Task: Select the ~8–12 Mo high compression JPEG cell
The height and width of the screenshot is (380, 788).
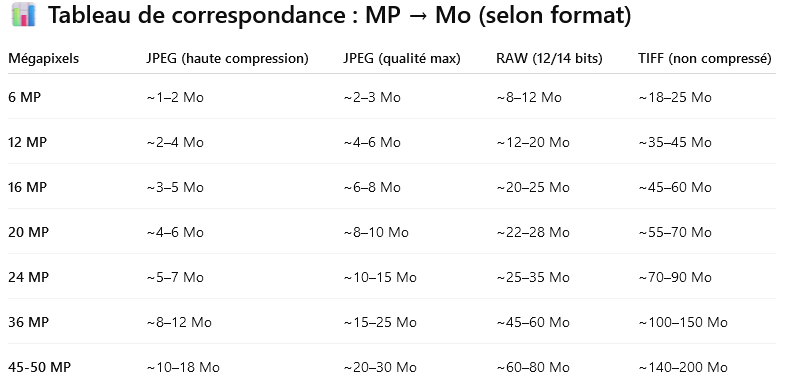Action: click(x=179, y=322)
